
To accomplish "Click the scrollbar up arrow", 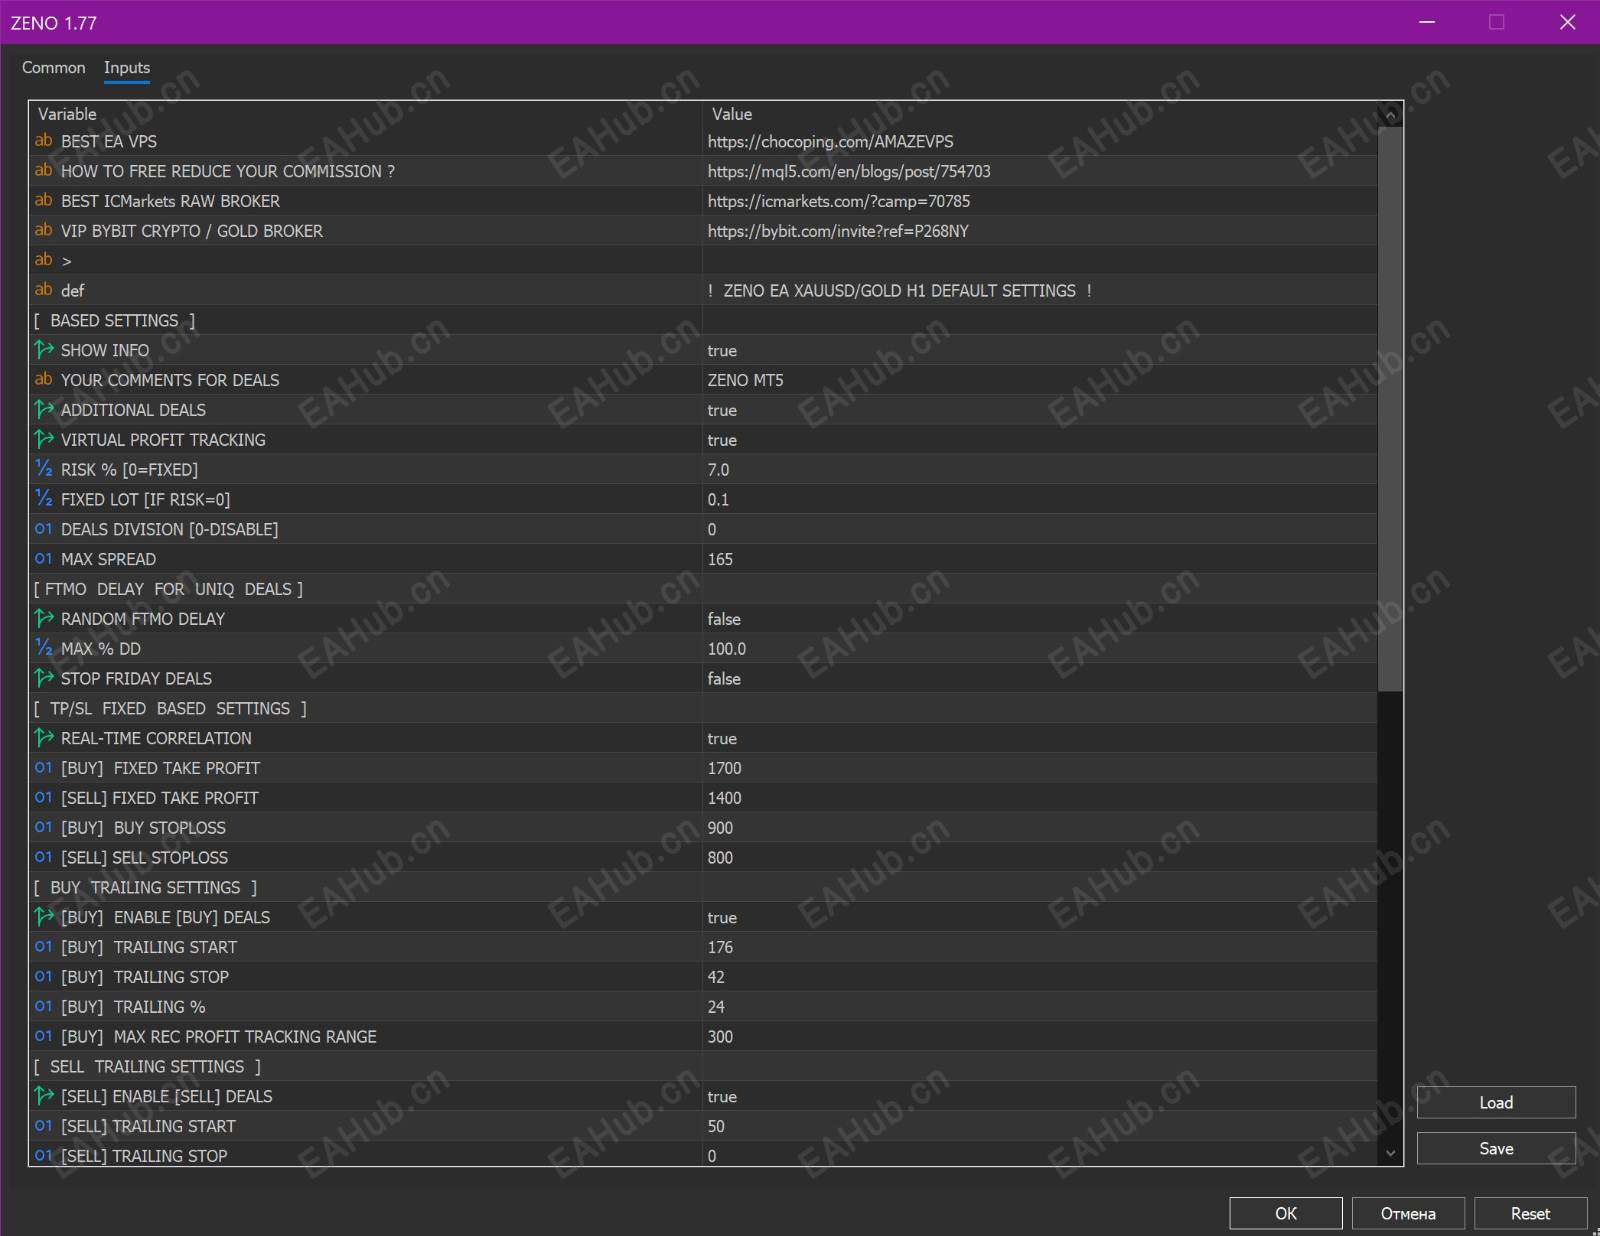I will point(1390,116).
